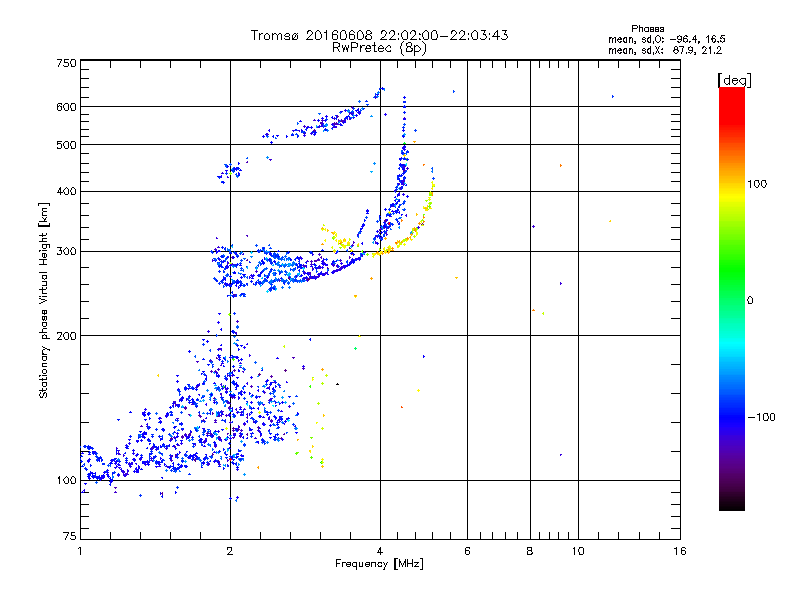Click the plot title 'Tromsø 20160608 22:02:00-22:03:43'
Screen dimensions: 800x600
pos(379,35)
